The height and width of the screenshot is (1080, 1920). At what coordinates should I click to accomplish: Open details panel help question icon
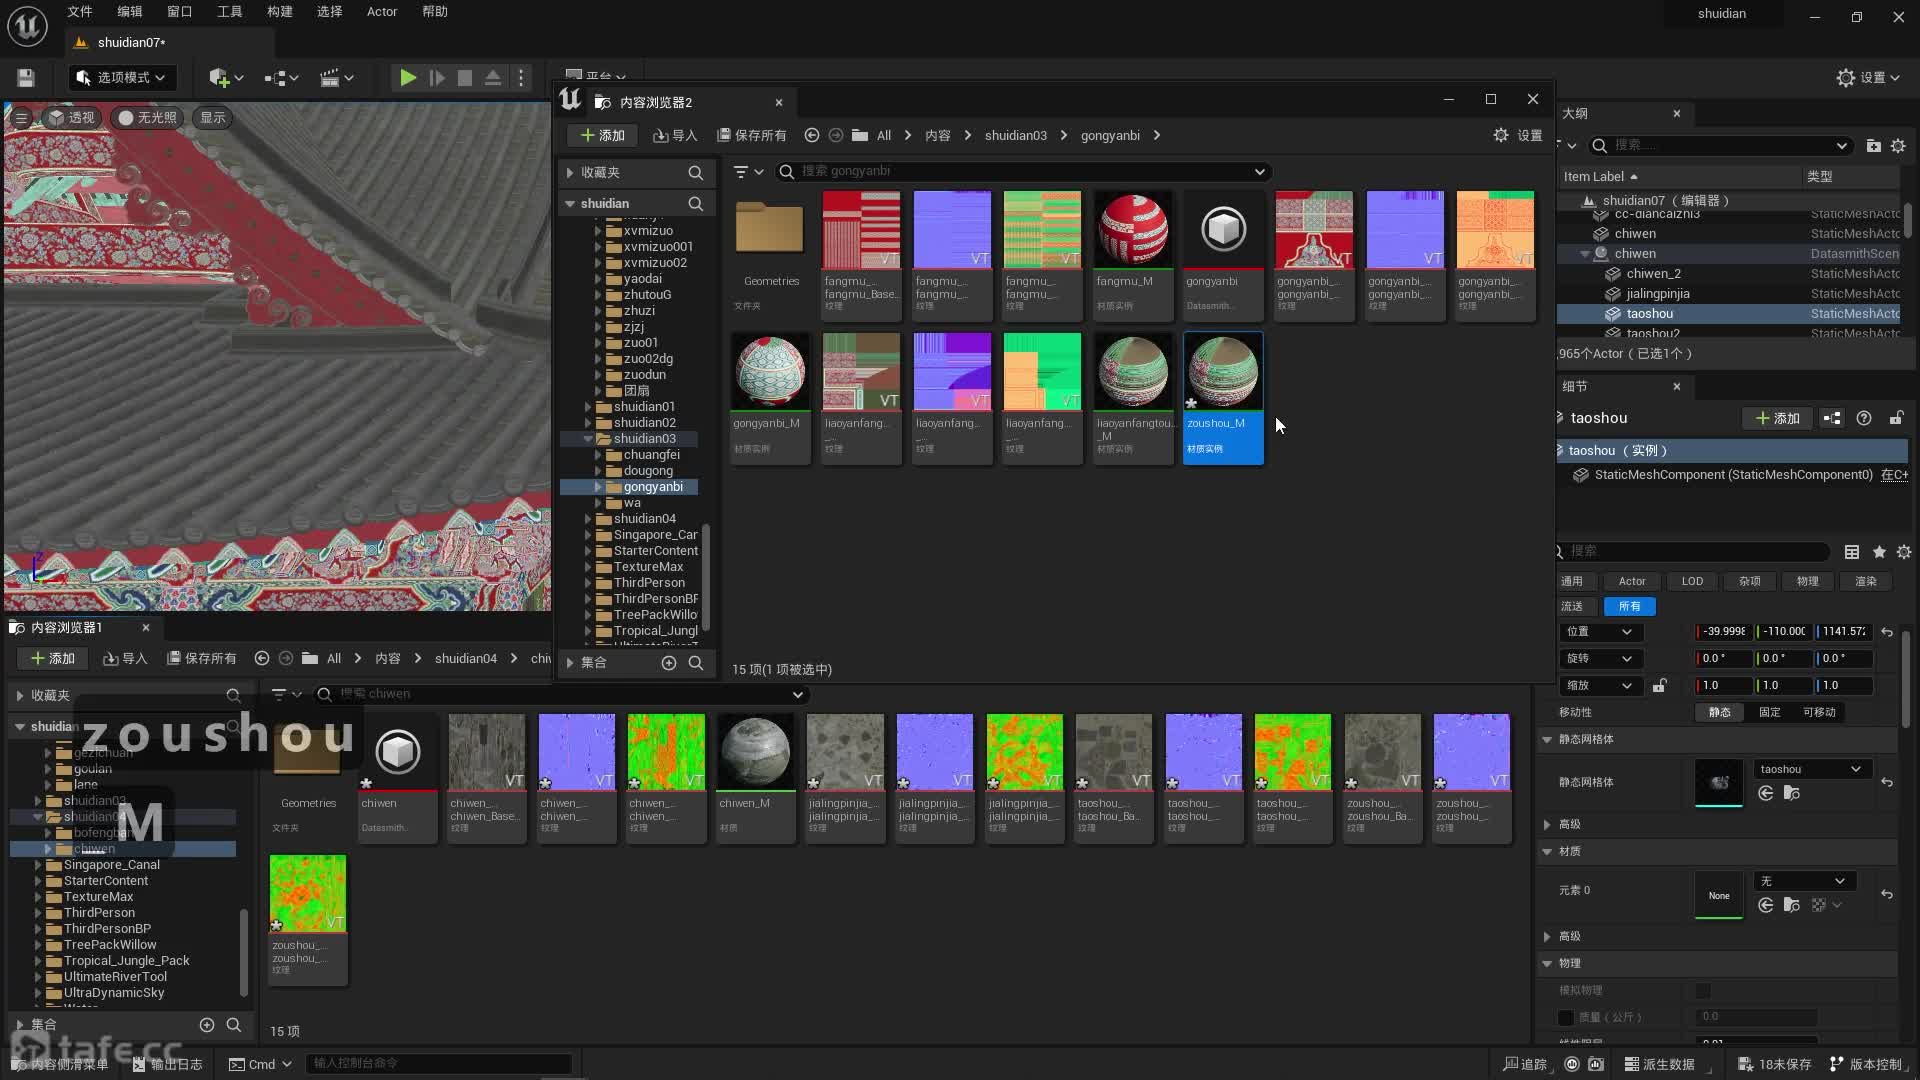[x=1864, y=418]
